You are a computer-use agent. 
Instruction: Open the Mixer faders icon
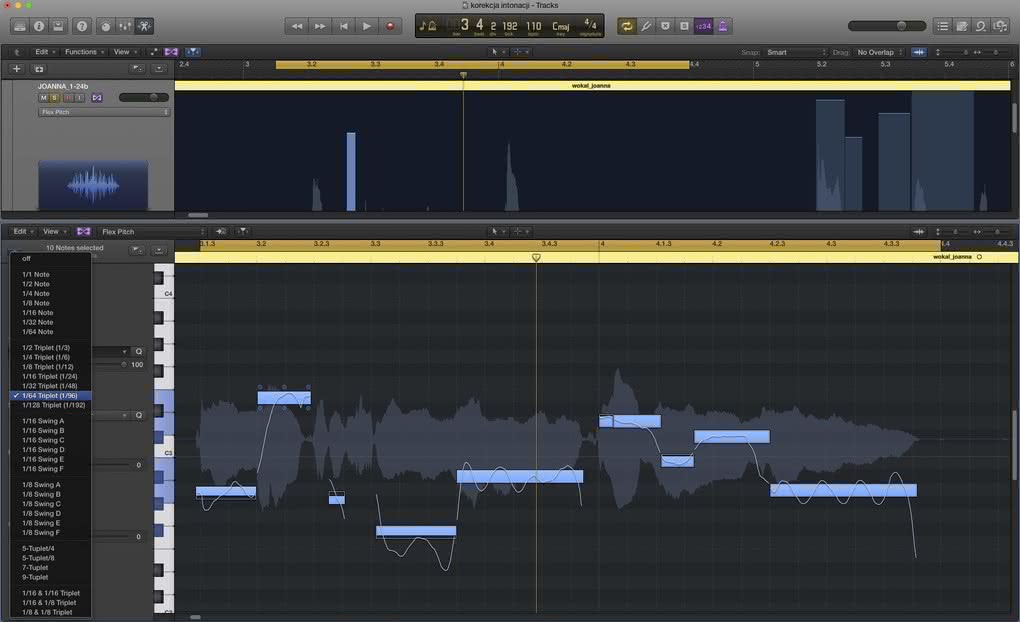coord(125,26)
